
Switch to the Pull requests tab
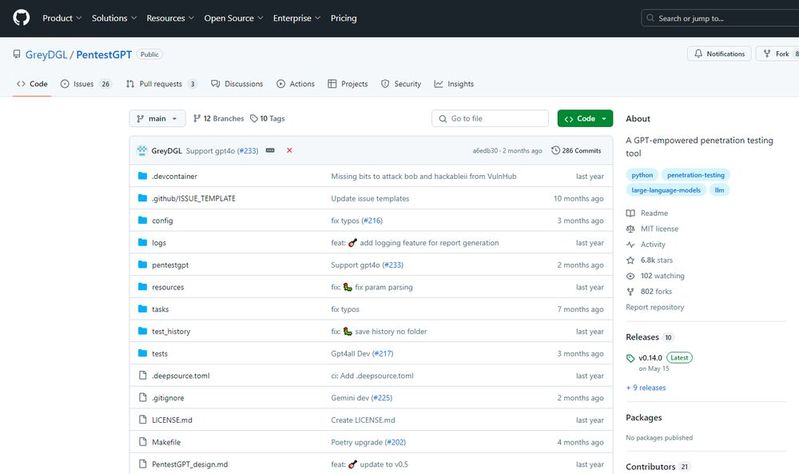click(161, 84)
